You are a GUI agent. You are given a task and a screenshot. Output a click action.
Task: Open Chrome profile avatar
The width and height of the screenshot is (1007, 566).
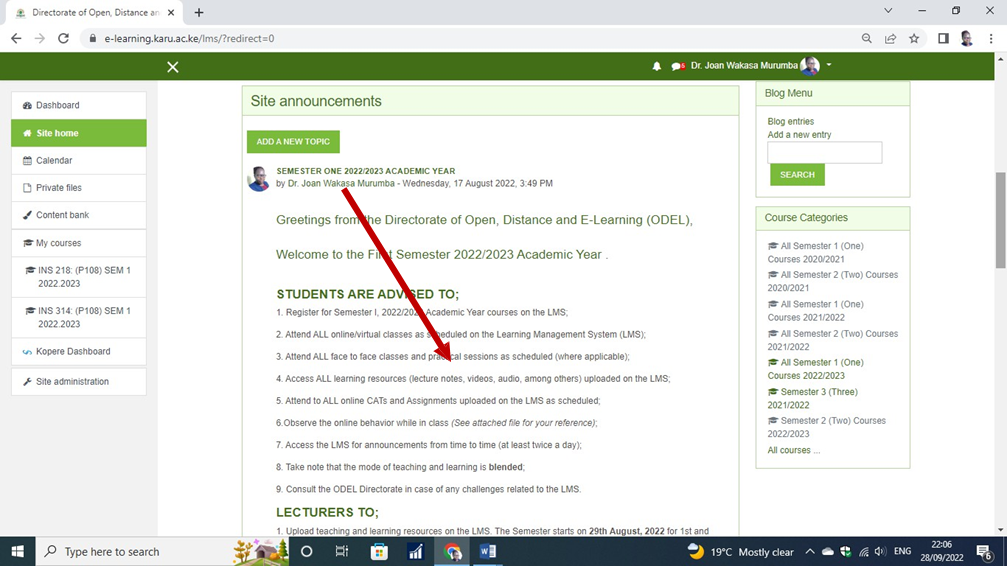coord(967,39)
